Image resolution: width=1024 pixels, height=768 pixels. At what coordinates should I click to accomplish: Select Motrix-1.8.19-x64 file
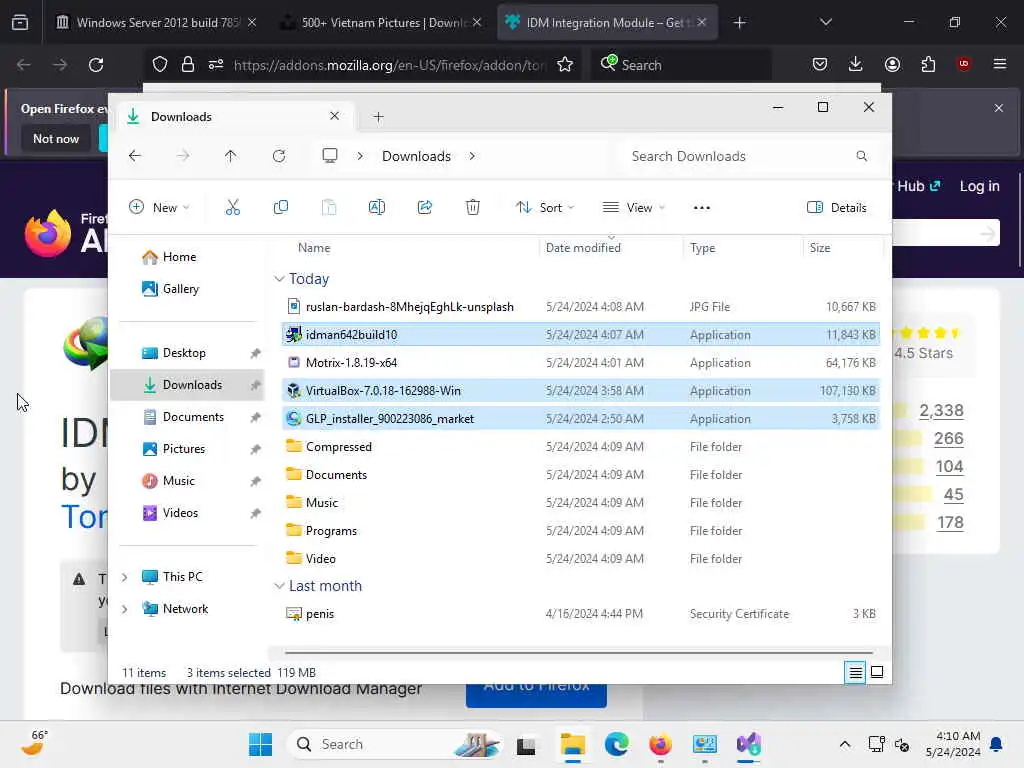tap(580, 362)
